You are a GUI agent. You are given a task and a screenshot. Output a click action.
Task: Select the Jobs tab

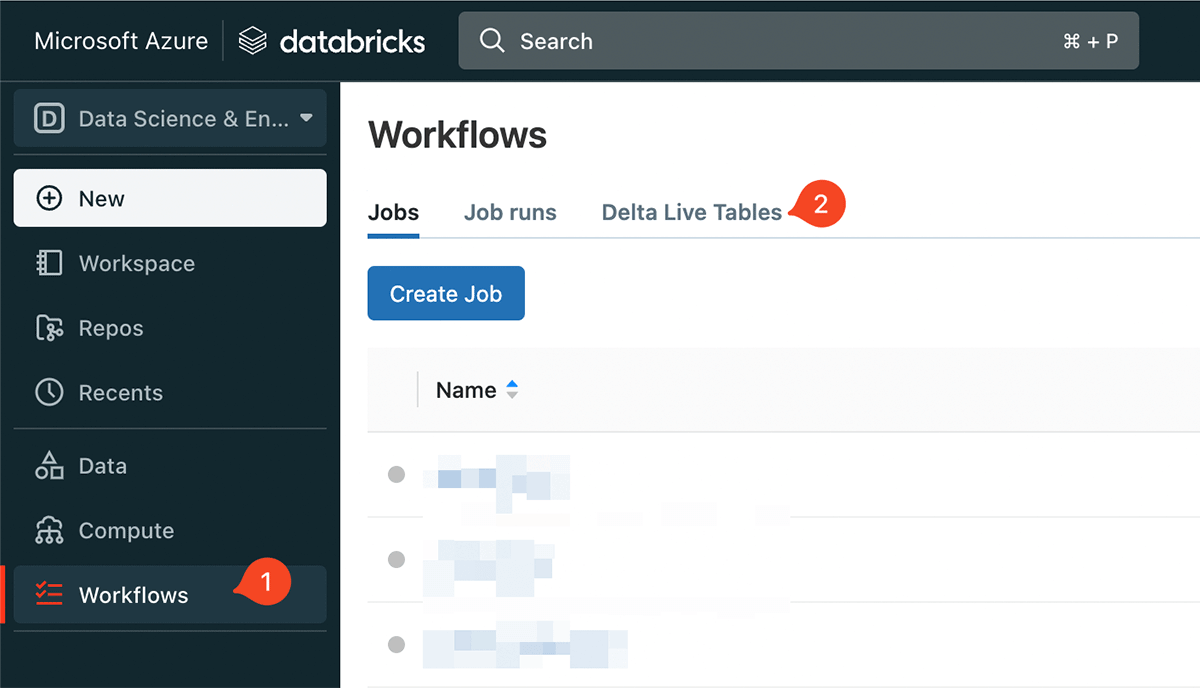393,212
